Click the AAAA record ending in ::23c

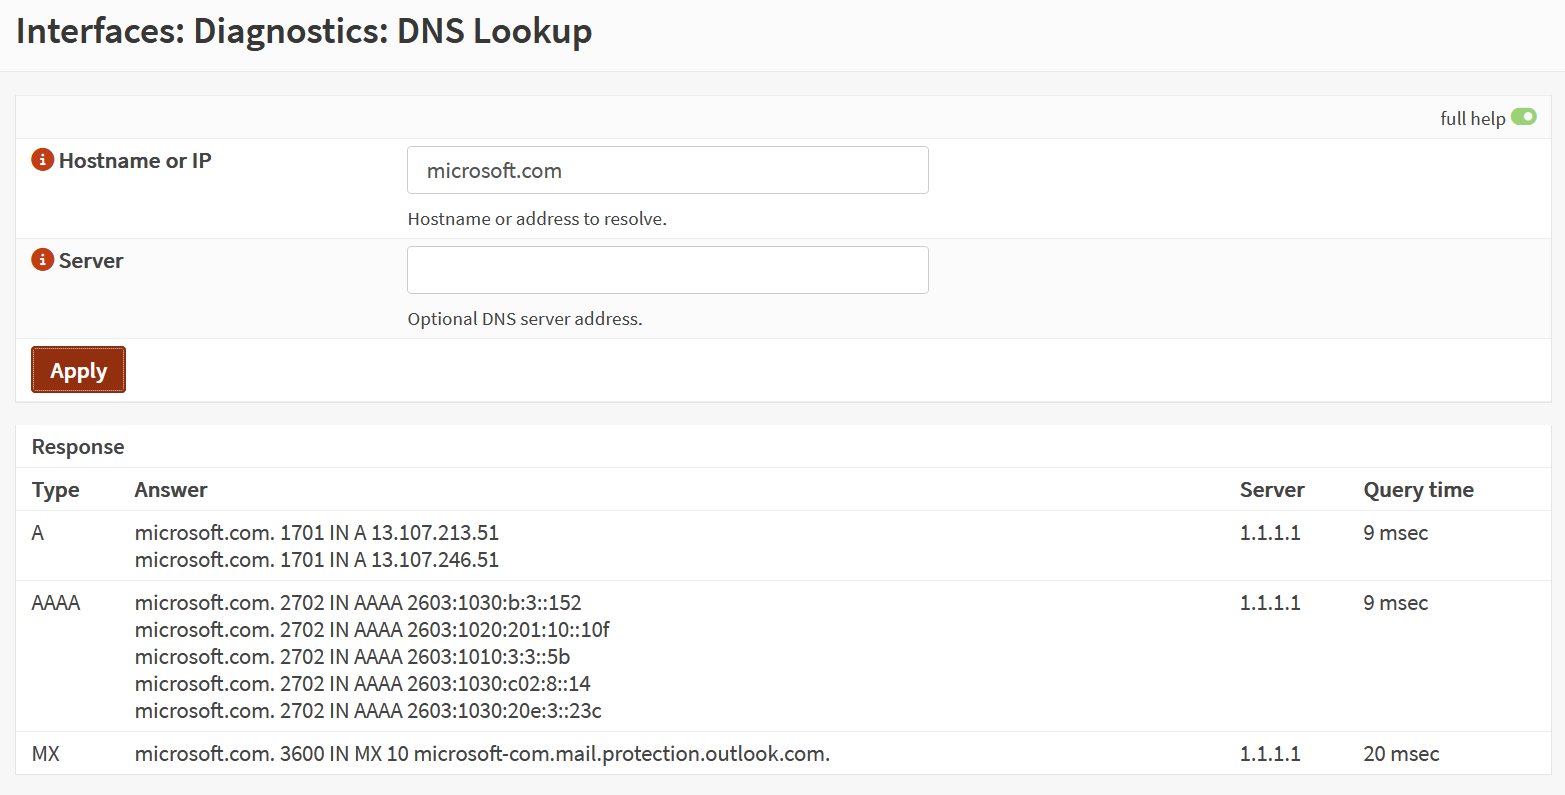coord(368,711)
